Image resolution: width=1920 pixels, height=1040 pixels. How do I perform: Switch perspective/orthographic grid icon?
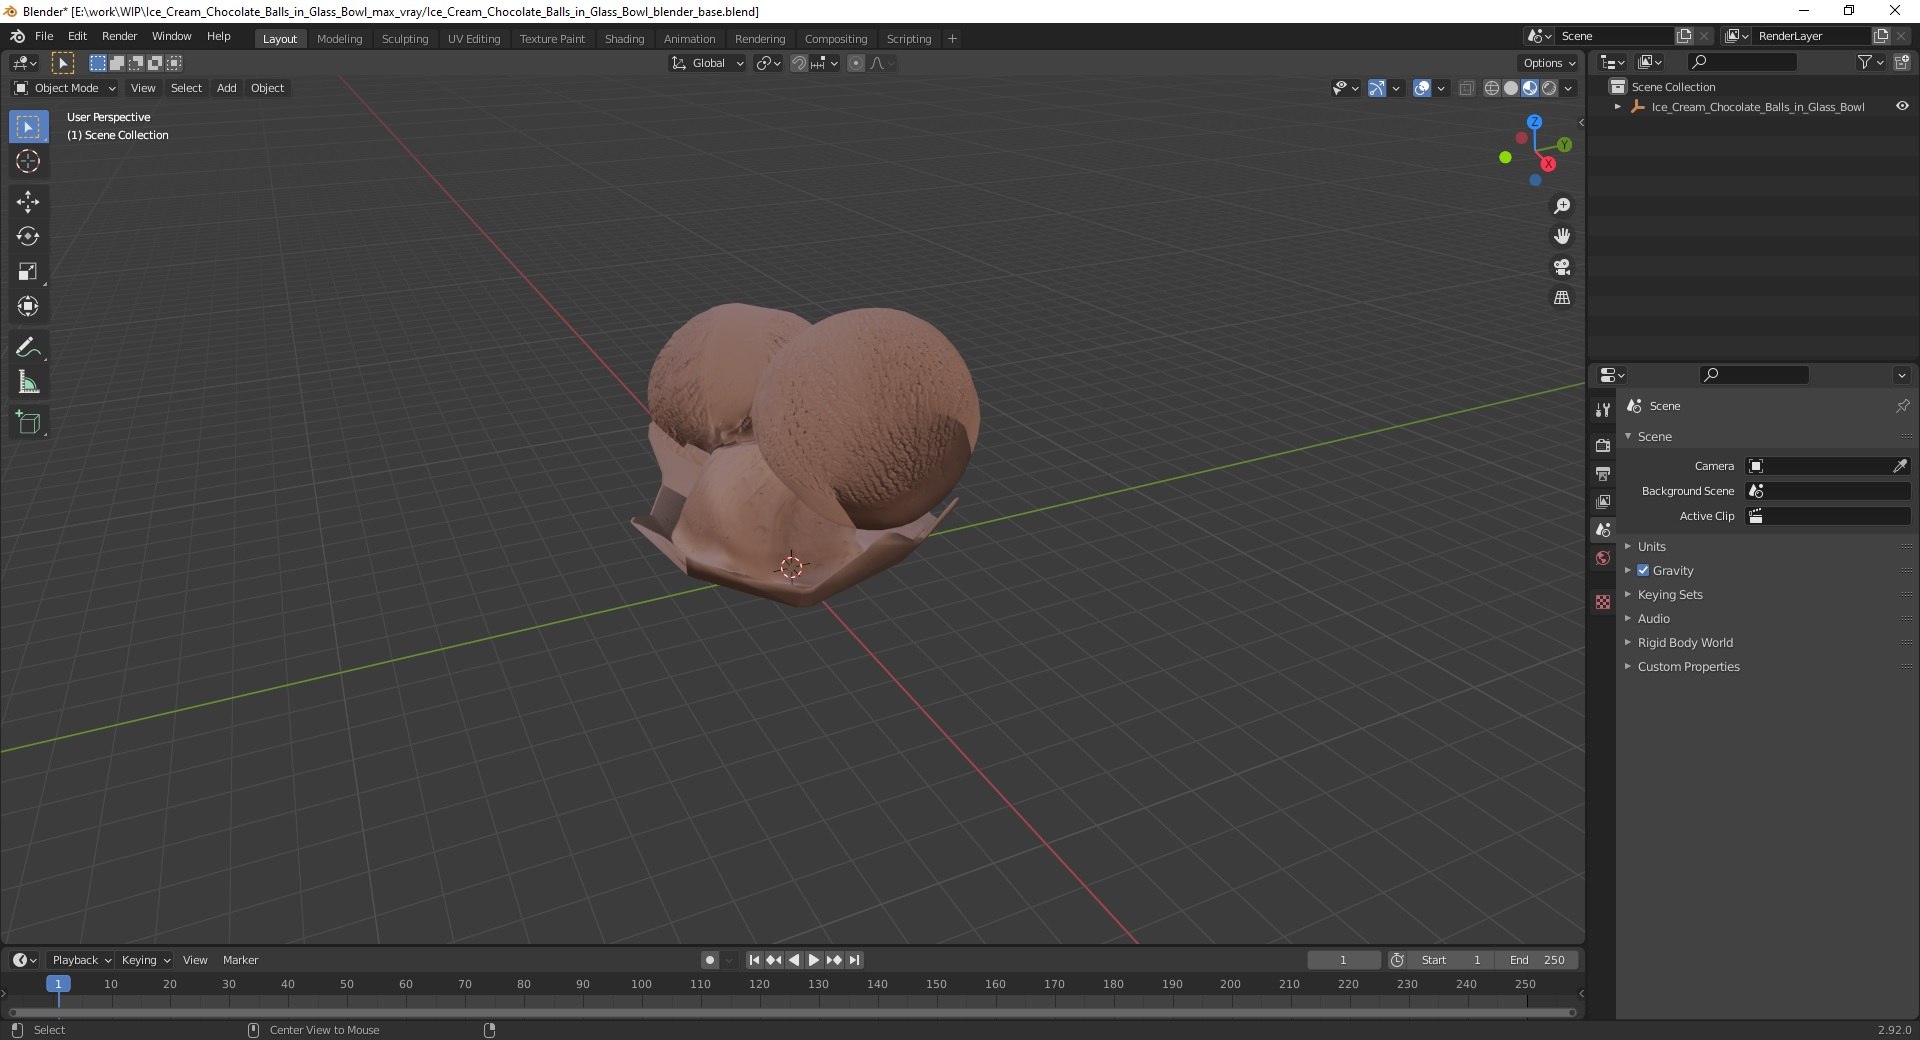tap(1562, 298)
